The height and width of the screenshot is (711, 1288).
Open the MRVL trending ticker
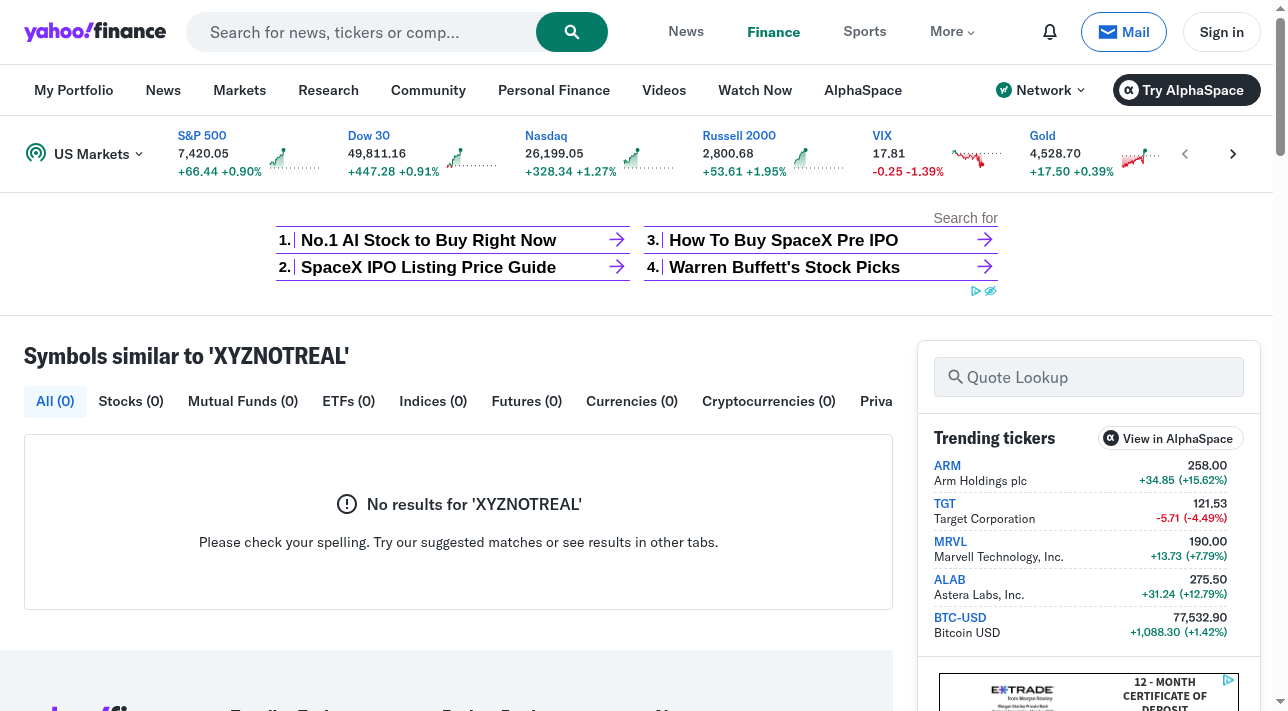point(951,542)
